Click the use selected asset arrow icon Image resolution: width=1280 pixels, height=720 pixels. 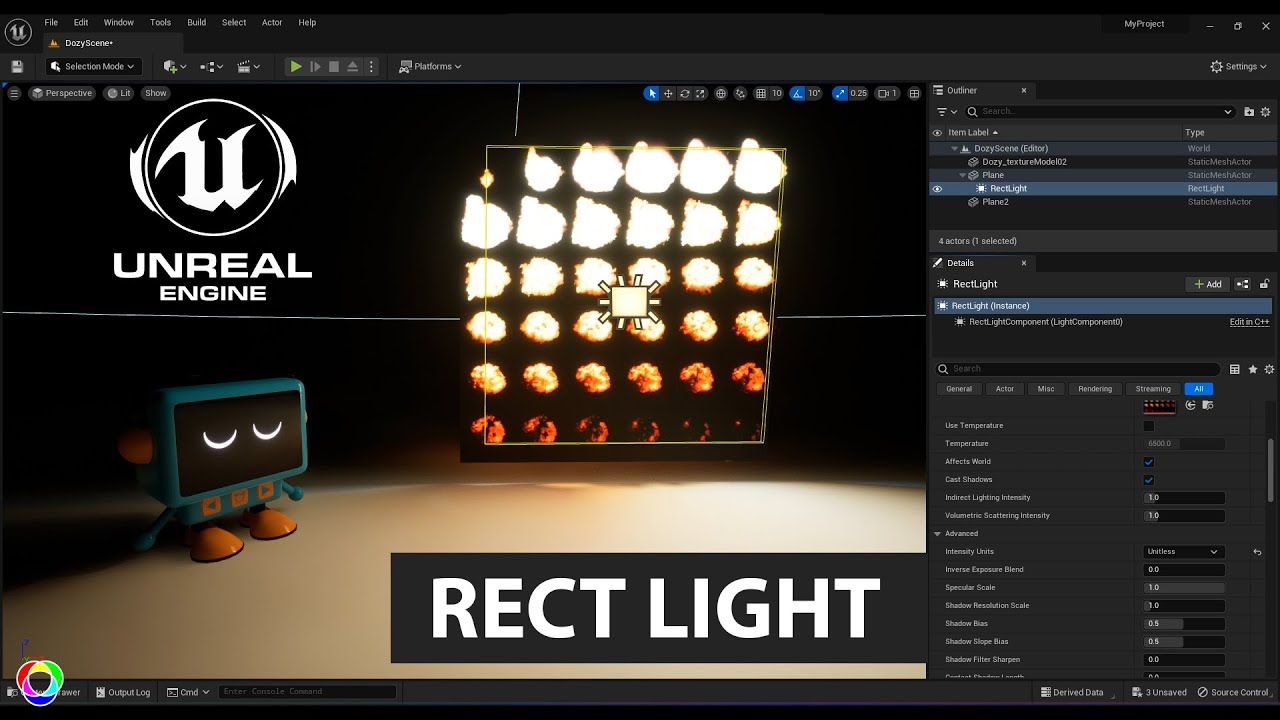click(1190, 405)
